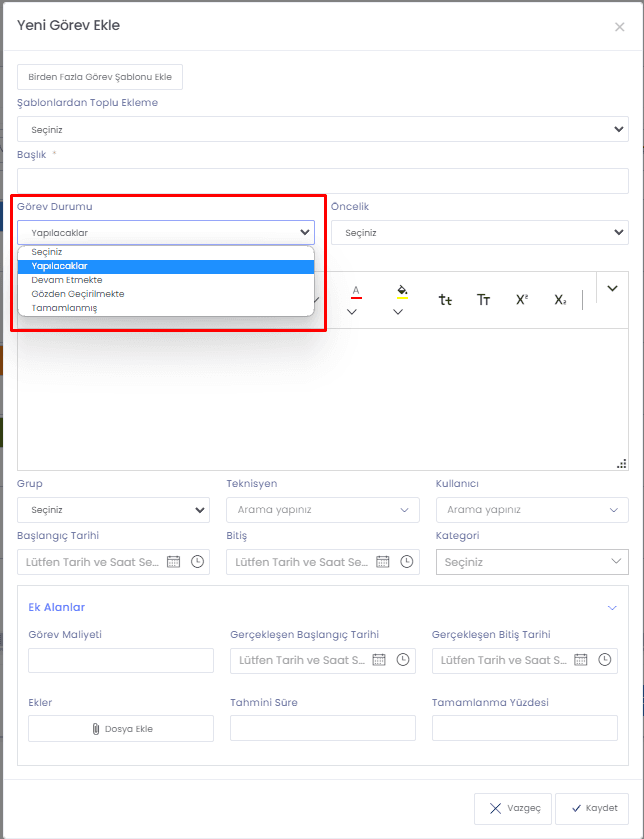Click inside the description editor area
644x839 pixels.
click(x=323, y=399)
